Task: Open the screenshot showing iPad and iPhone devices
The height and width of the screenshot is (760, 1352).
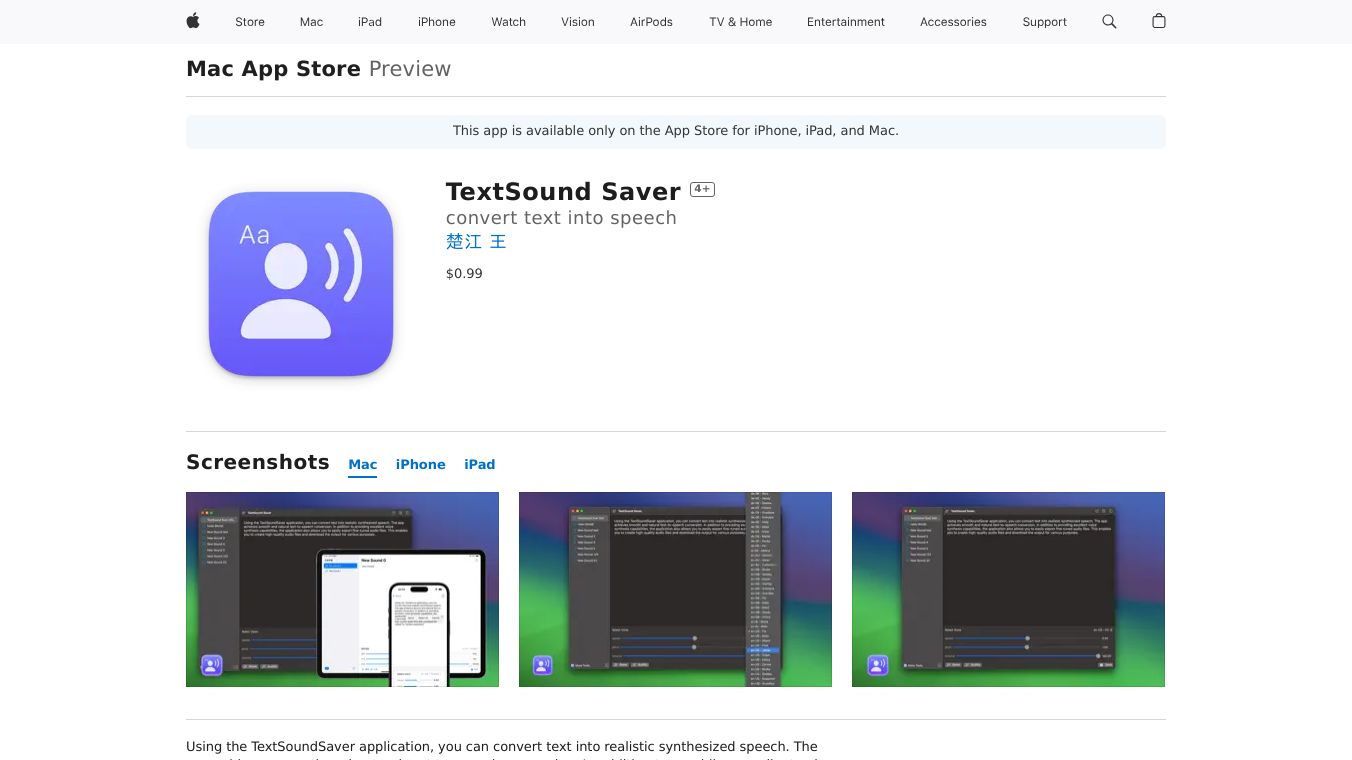Action: (x=342, y=589)
